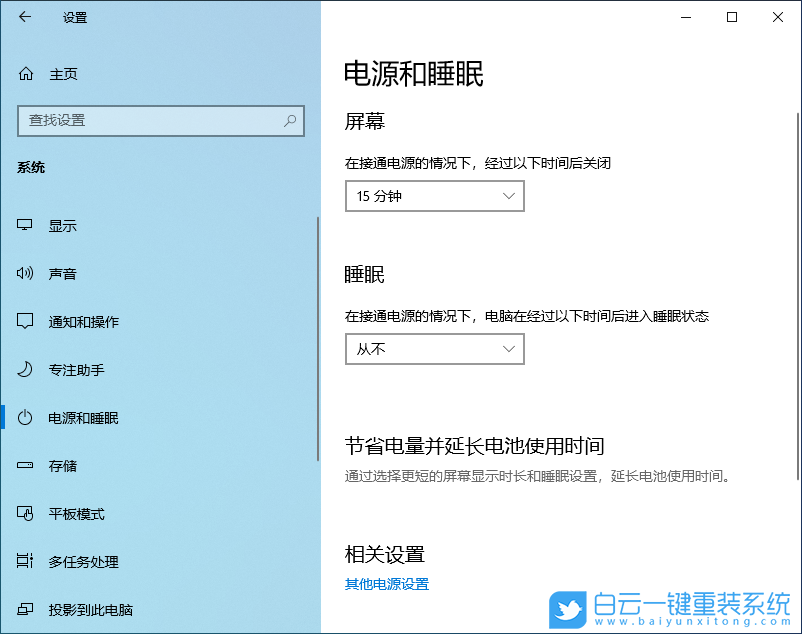Select 投影到此电脑 projection settings icon
Image resolution: width=802 pixels, height=634 pixels.
pyautogui.click(x=28, y=609)
